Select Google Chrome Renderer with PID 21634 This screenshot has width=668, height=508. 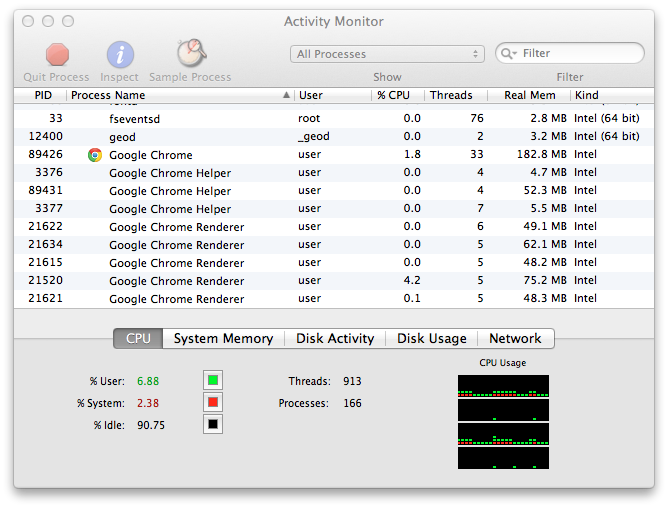(x=334, y=245)
